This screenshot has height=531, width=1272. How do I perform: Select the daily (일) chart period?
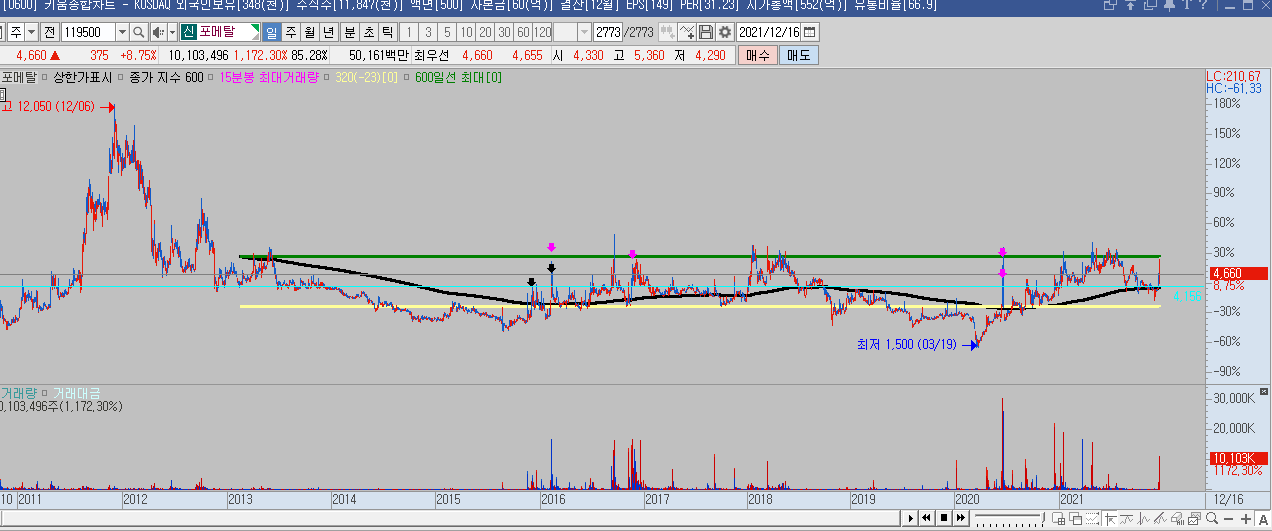271,32
